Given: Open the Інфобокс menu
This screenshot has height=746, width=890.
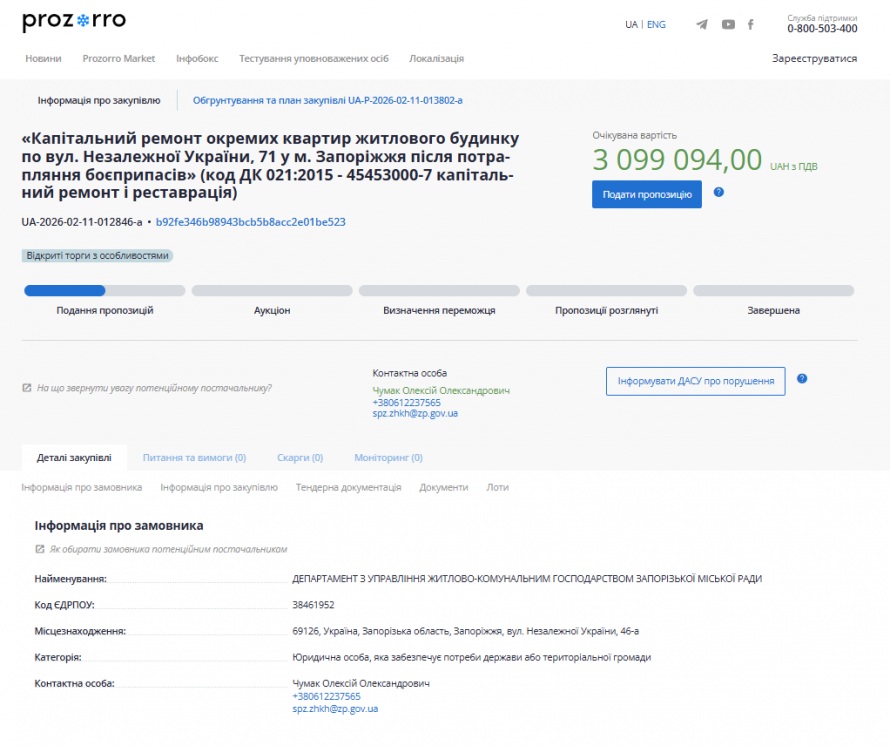Looking at the screenshot, I should 197,59.
